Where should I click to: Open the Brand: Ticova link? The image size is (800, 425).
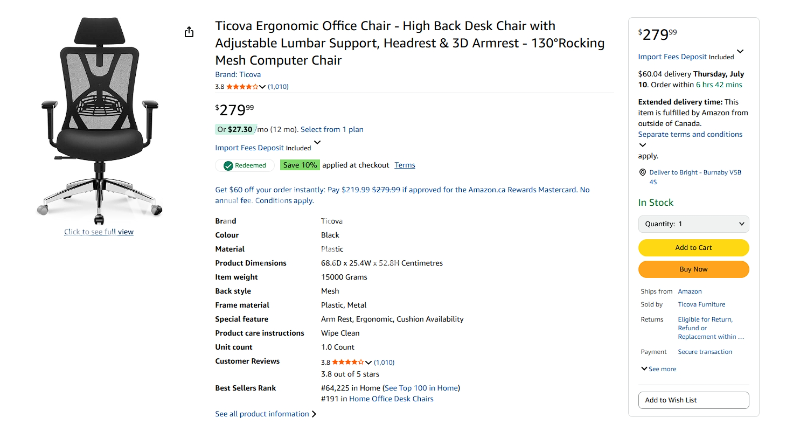[x=238, y=74]
